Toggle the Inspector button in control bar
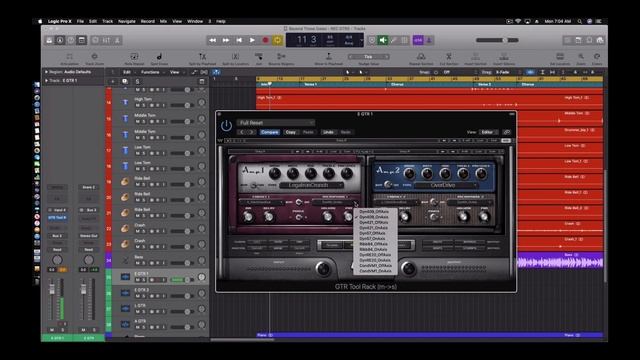Image resolution: width=640 pixels, height=360 pixels. pos(60,40)
